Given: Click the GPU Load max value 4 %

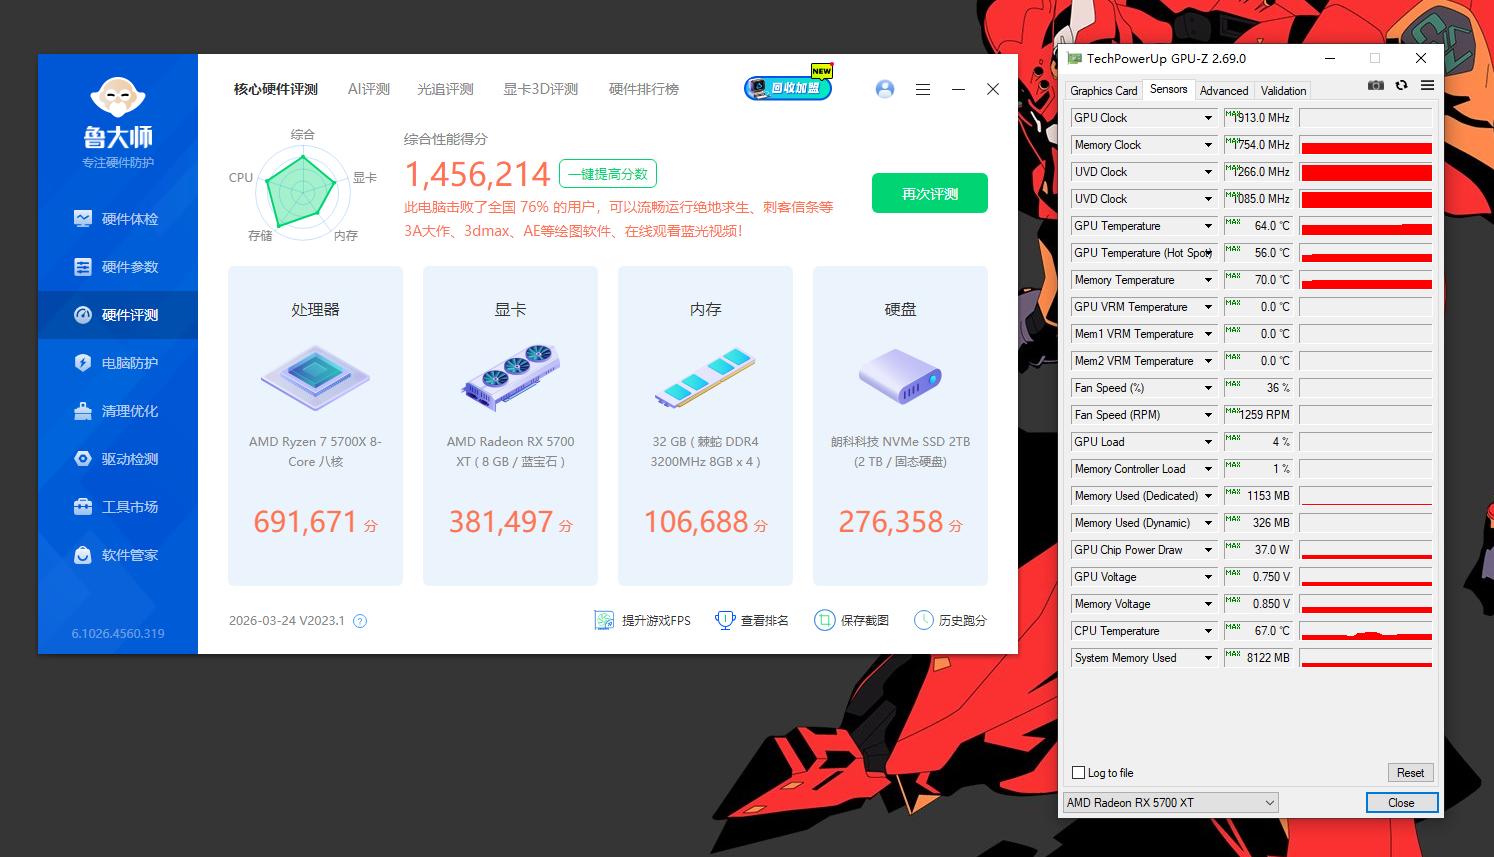Looking at the screenshot, I should tap(1259, 442).
